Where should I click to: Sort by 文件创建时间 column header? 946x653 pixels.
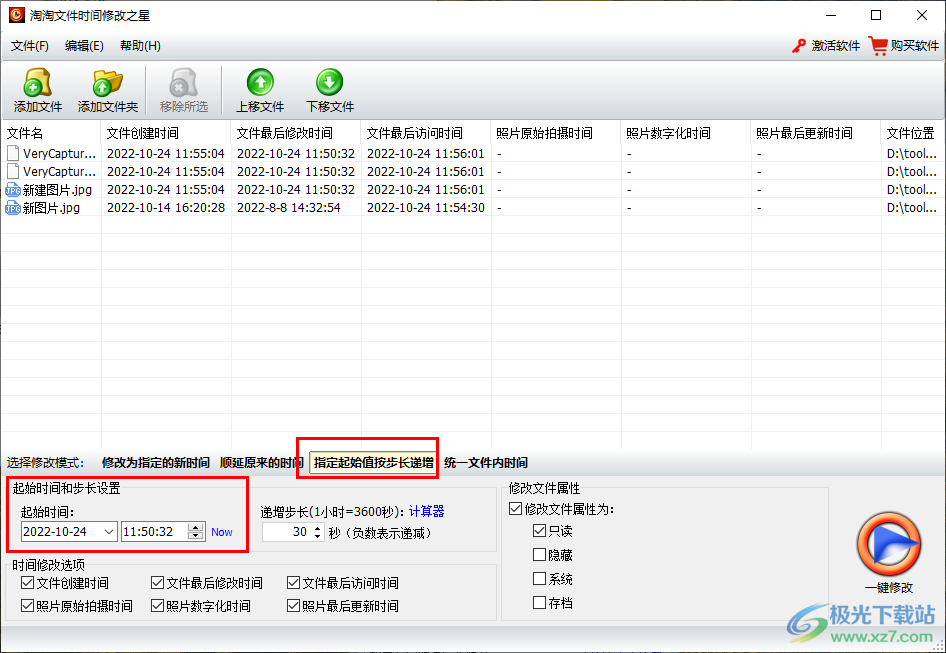(x=165, y=133)
